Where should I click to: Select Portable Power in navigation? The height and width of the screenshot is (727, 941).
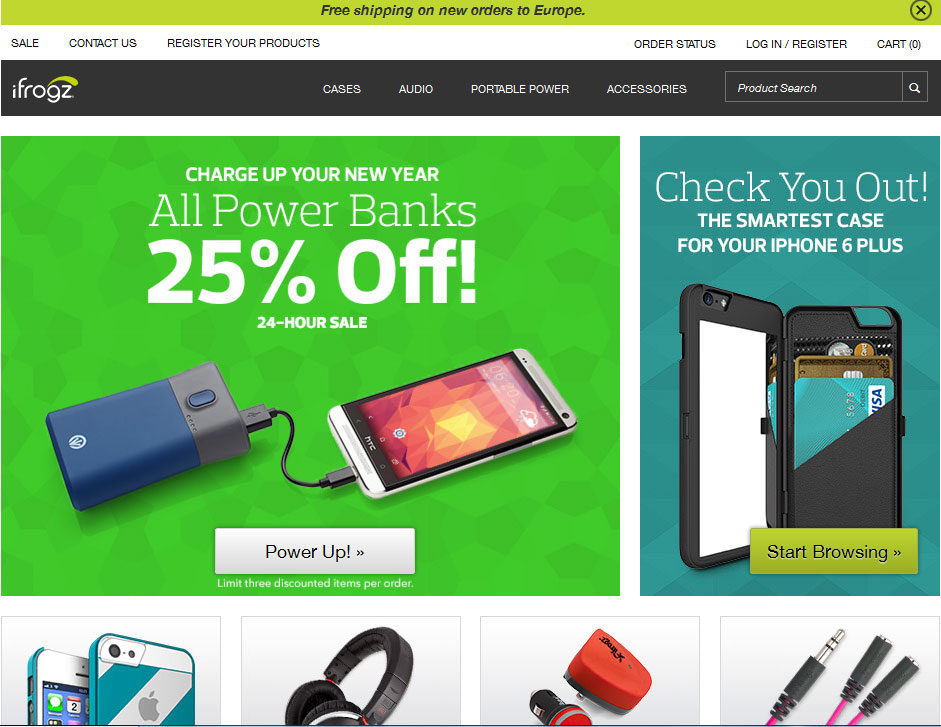click(x=520, y=89)
